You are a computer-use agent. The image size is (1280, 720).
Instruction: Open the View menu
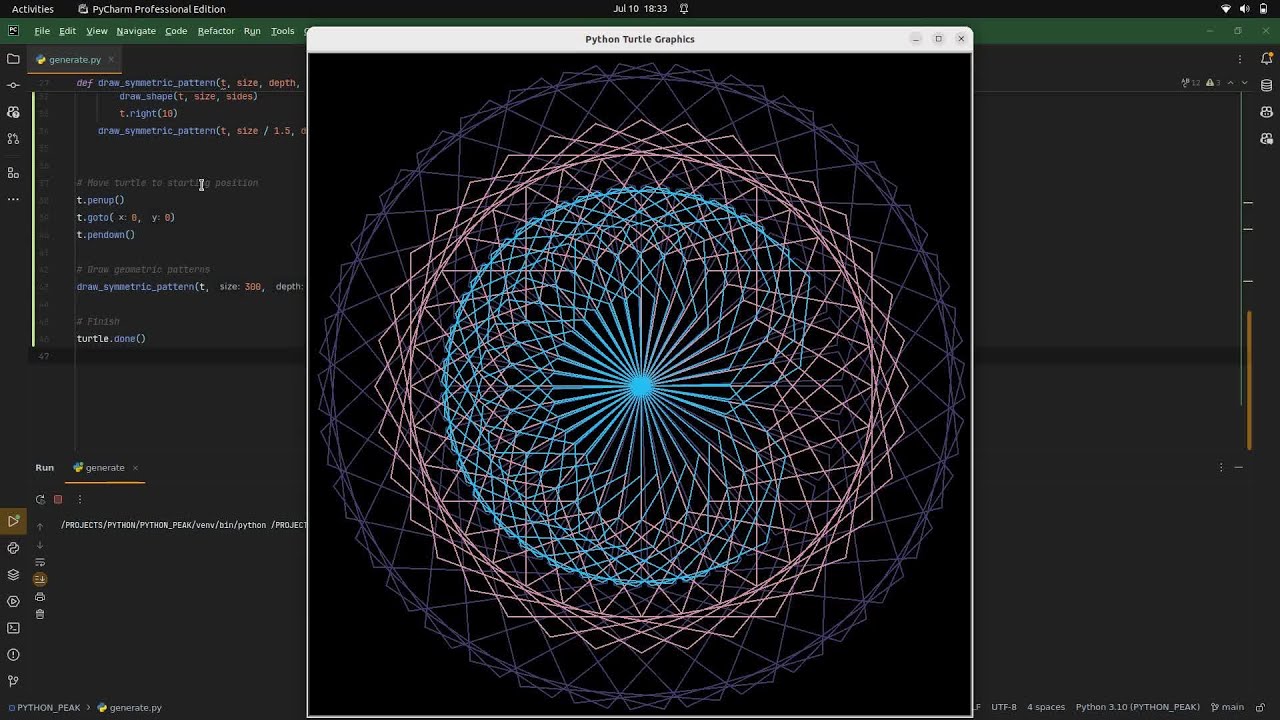click(x=97, y=31)
